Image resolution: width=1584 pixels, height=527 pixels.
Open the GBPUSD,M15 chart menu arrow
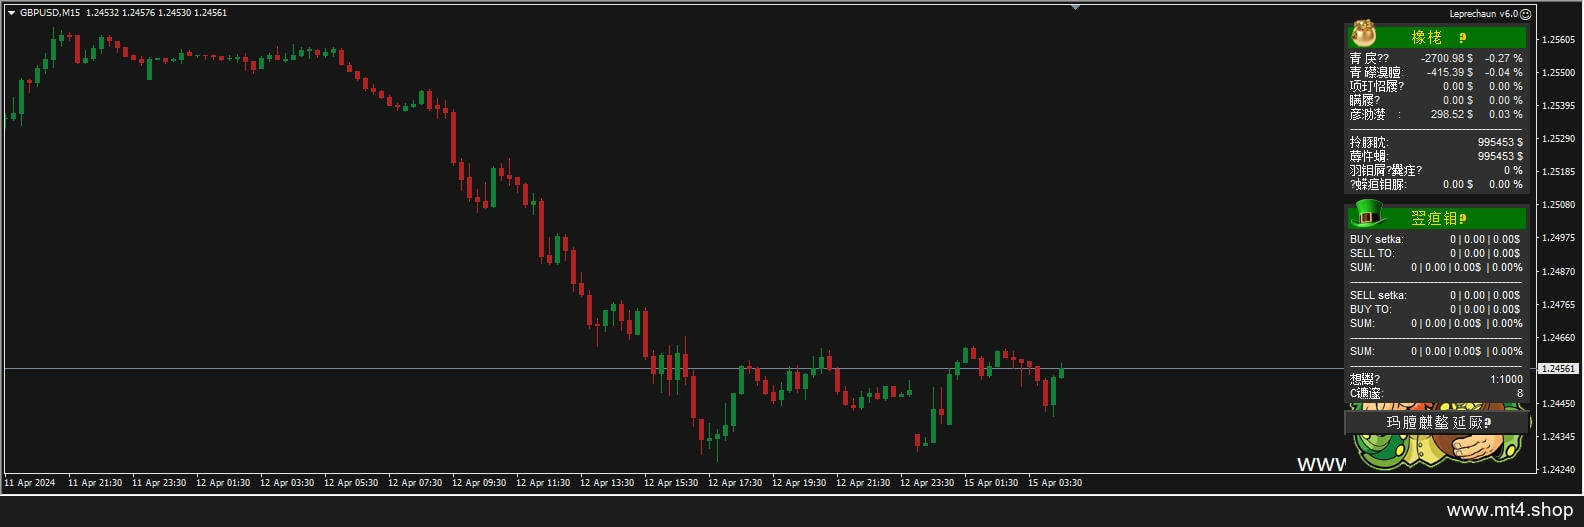(11, 13)
